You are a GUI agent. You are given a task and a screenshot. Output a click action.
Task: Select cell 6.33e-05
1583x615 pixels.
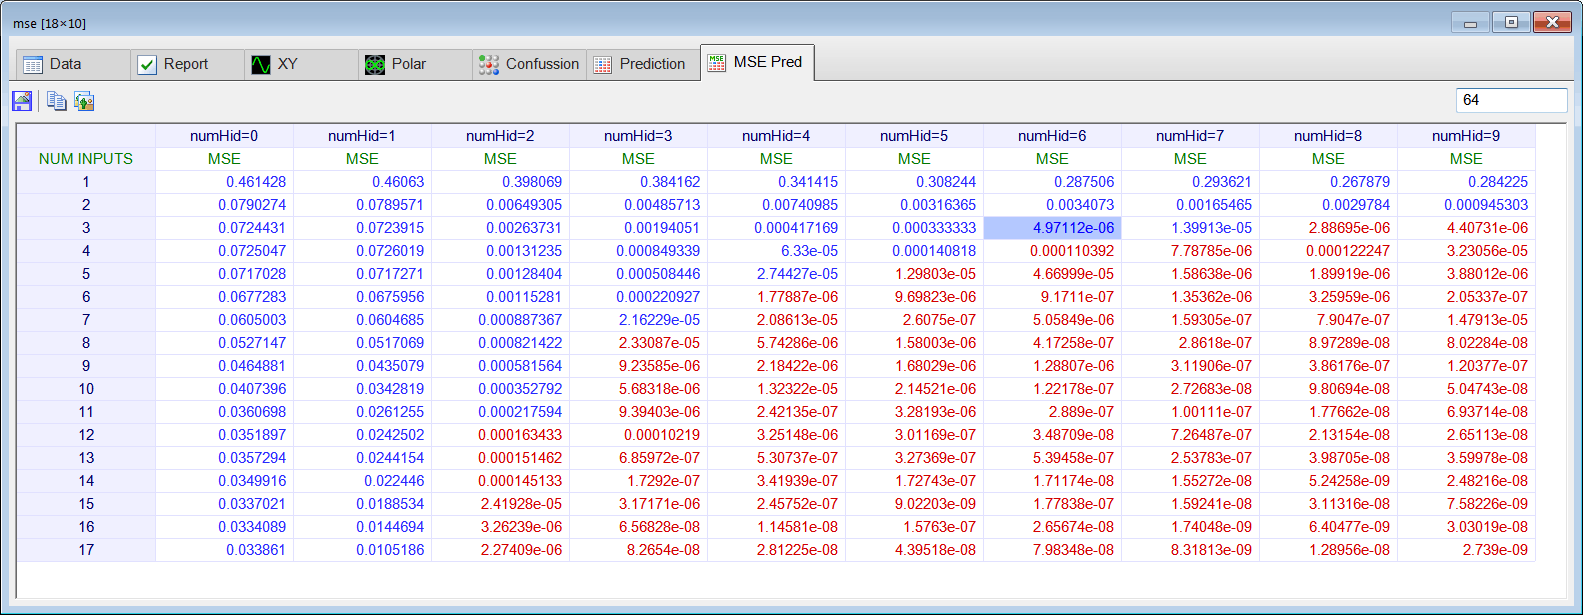pos(776,251)
